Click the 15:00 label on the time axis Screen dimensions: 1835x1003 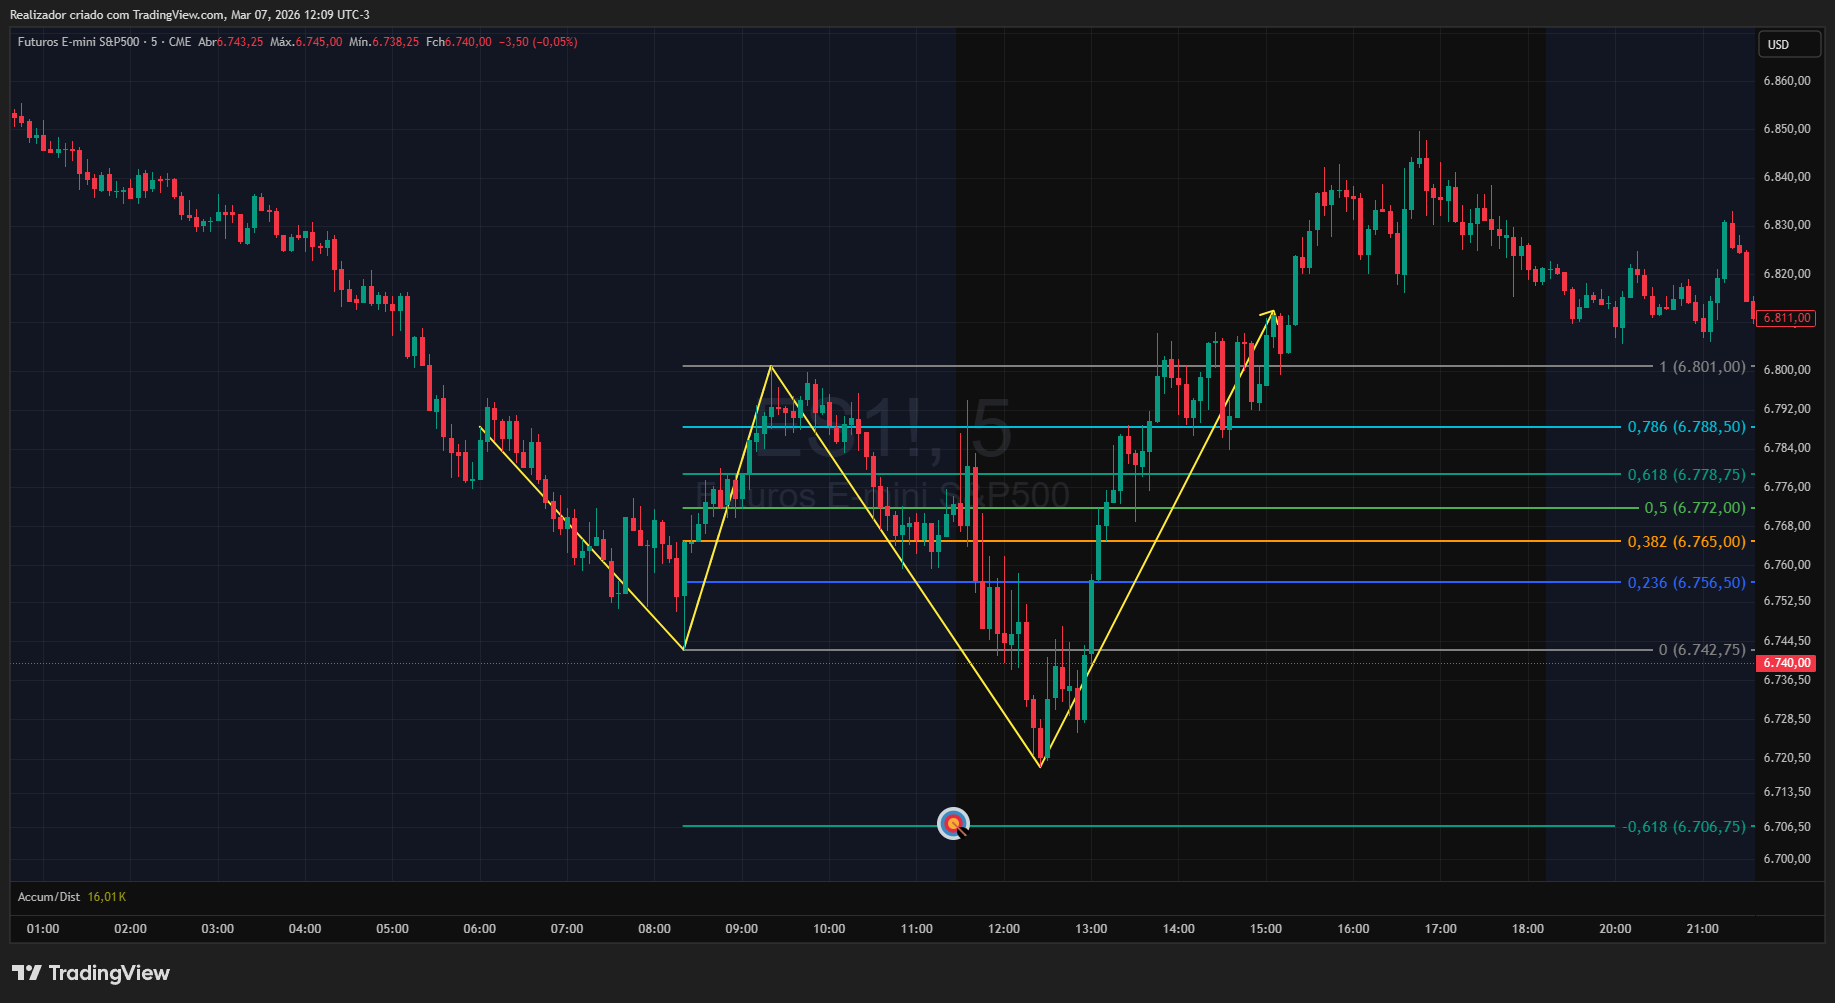[x=1266, y=929]
